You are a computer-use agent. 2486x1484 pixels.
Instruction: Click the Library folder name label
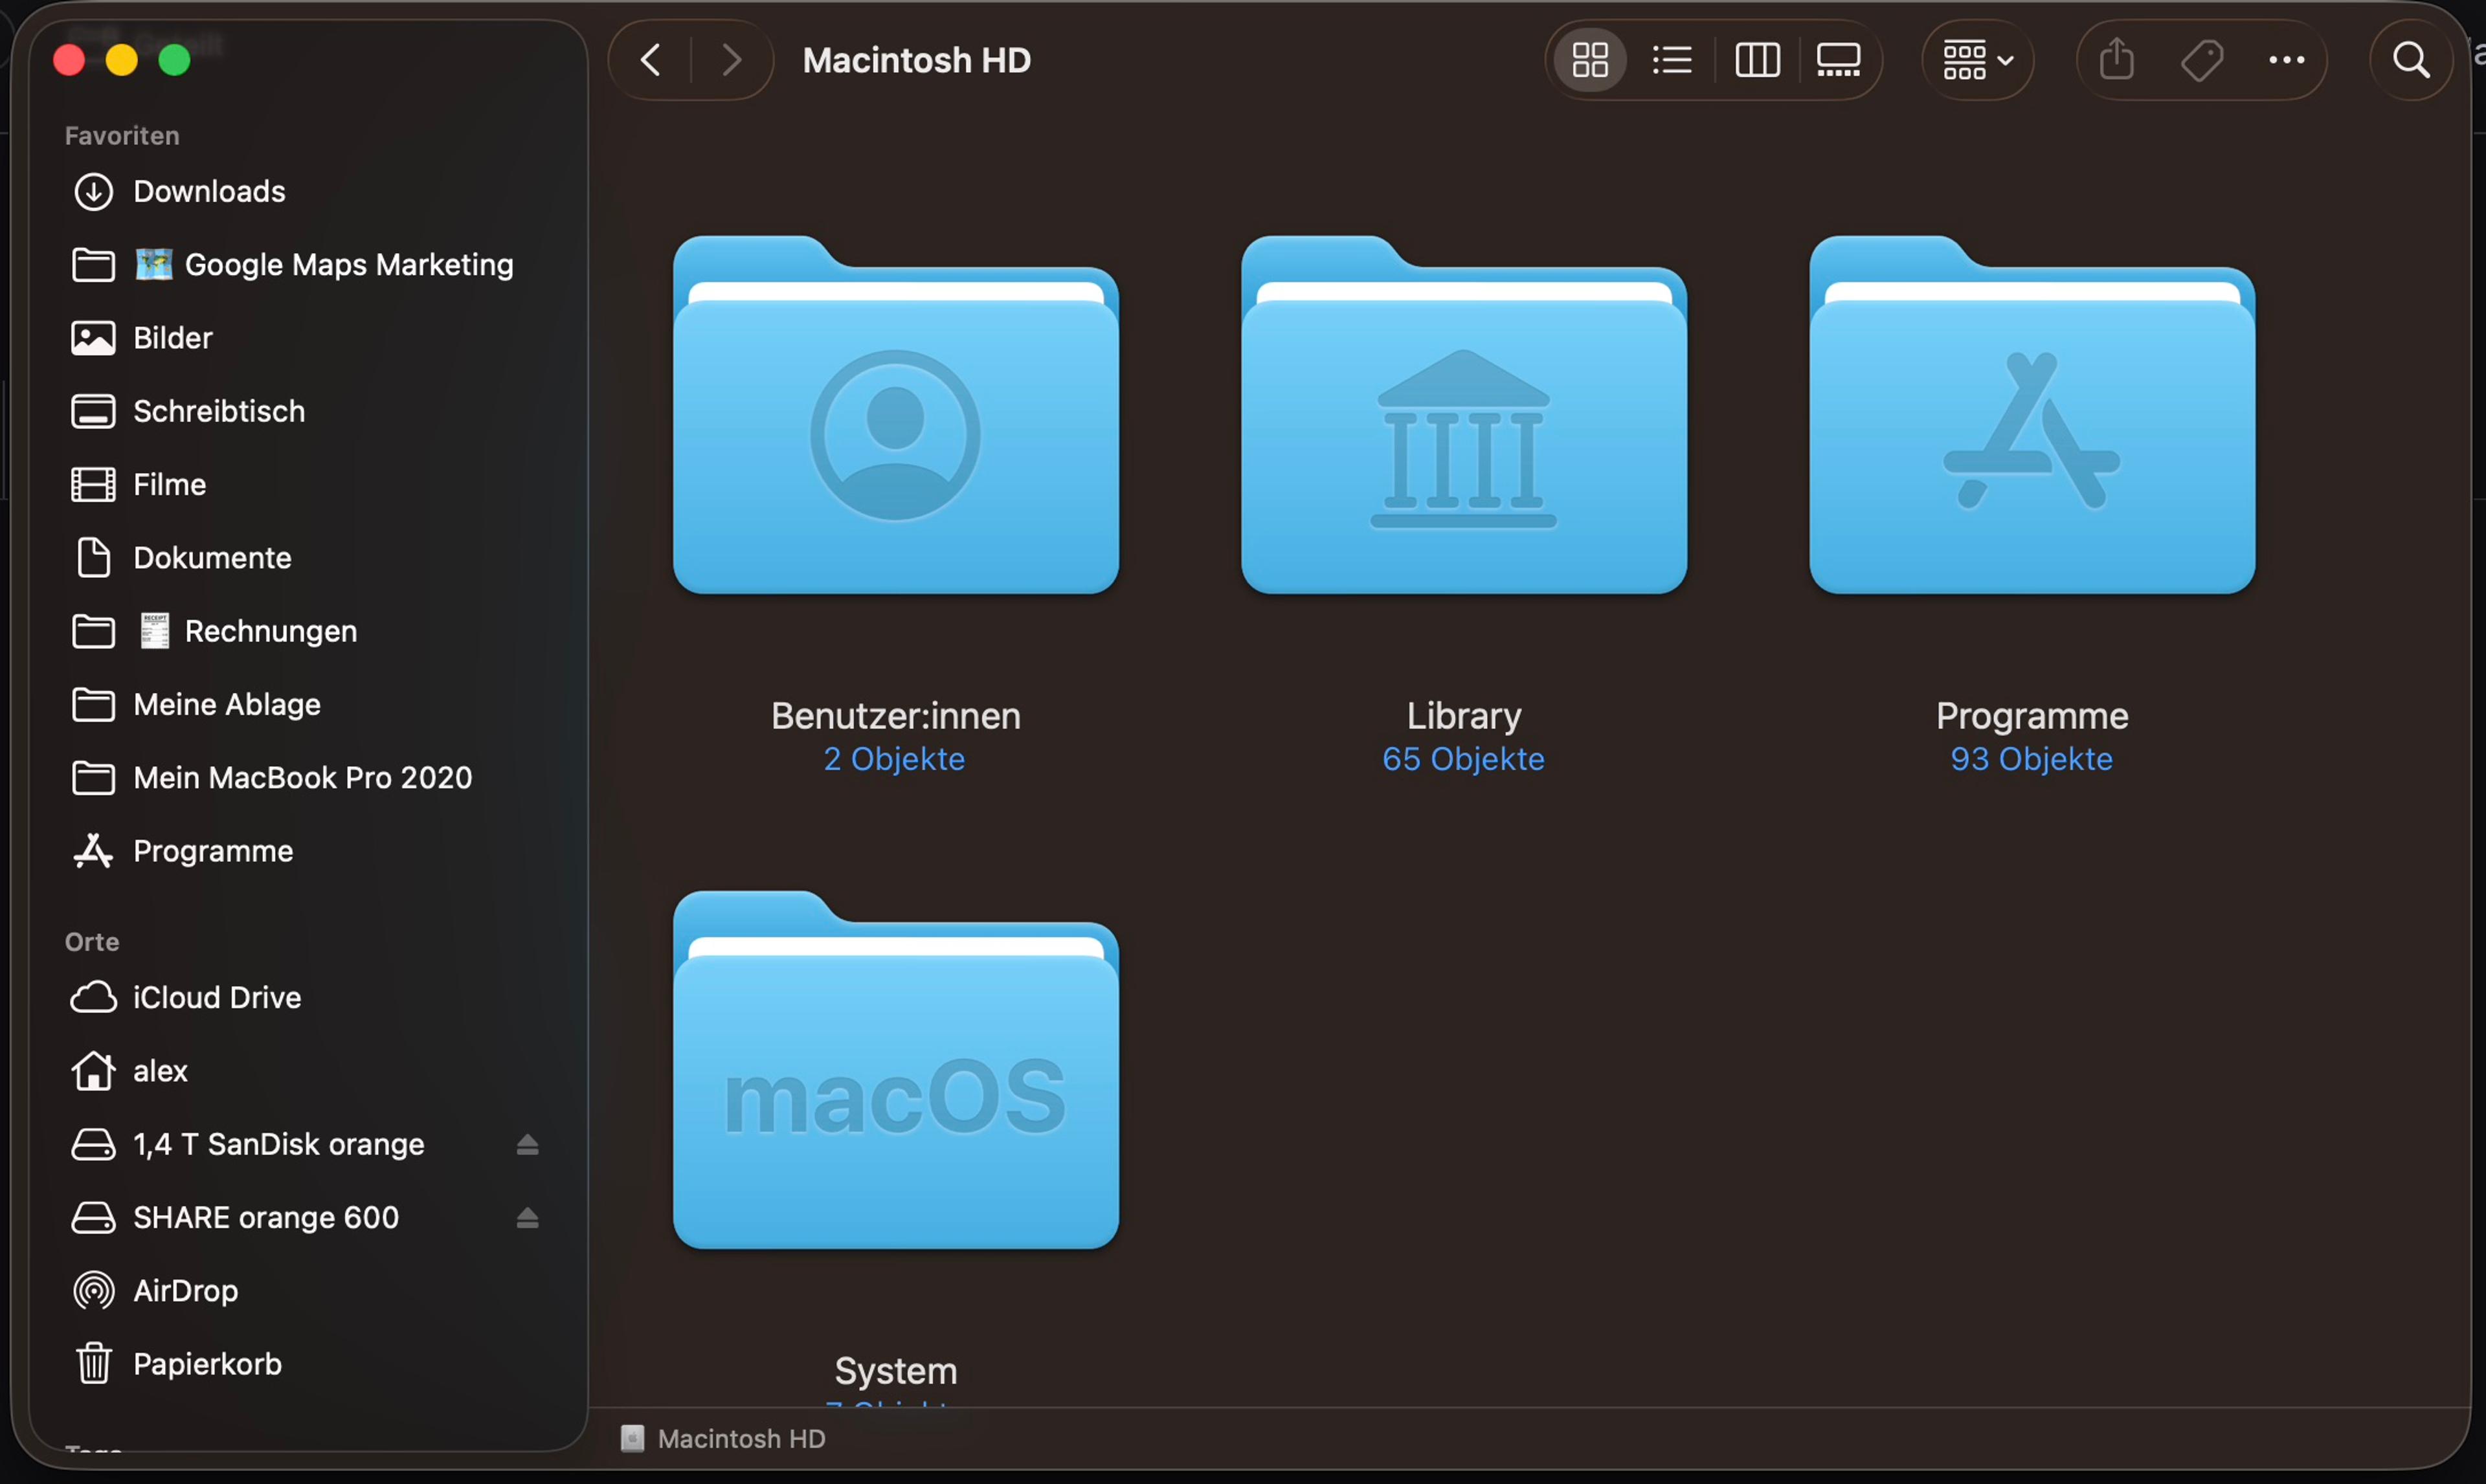tap(1464, 716)
